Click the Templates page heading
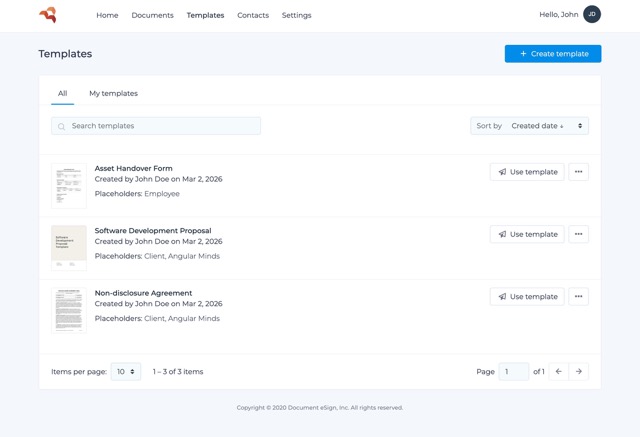 coord(65,54)
